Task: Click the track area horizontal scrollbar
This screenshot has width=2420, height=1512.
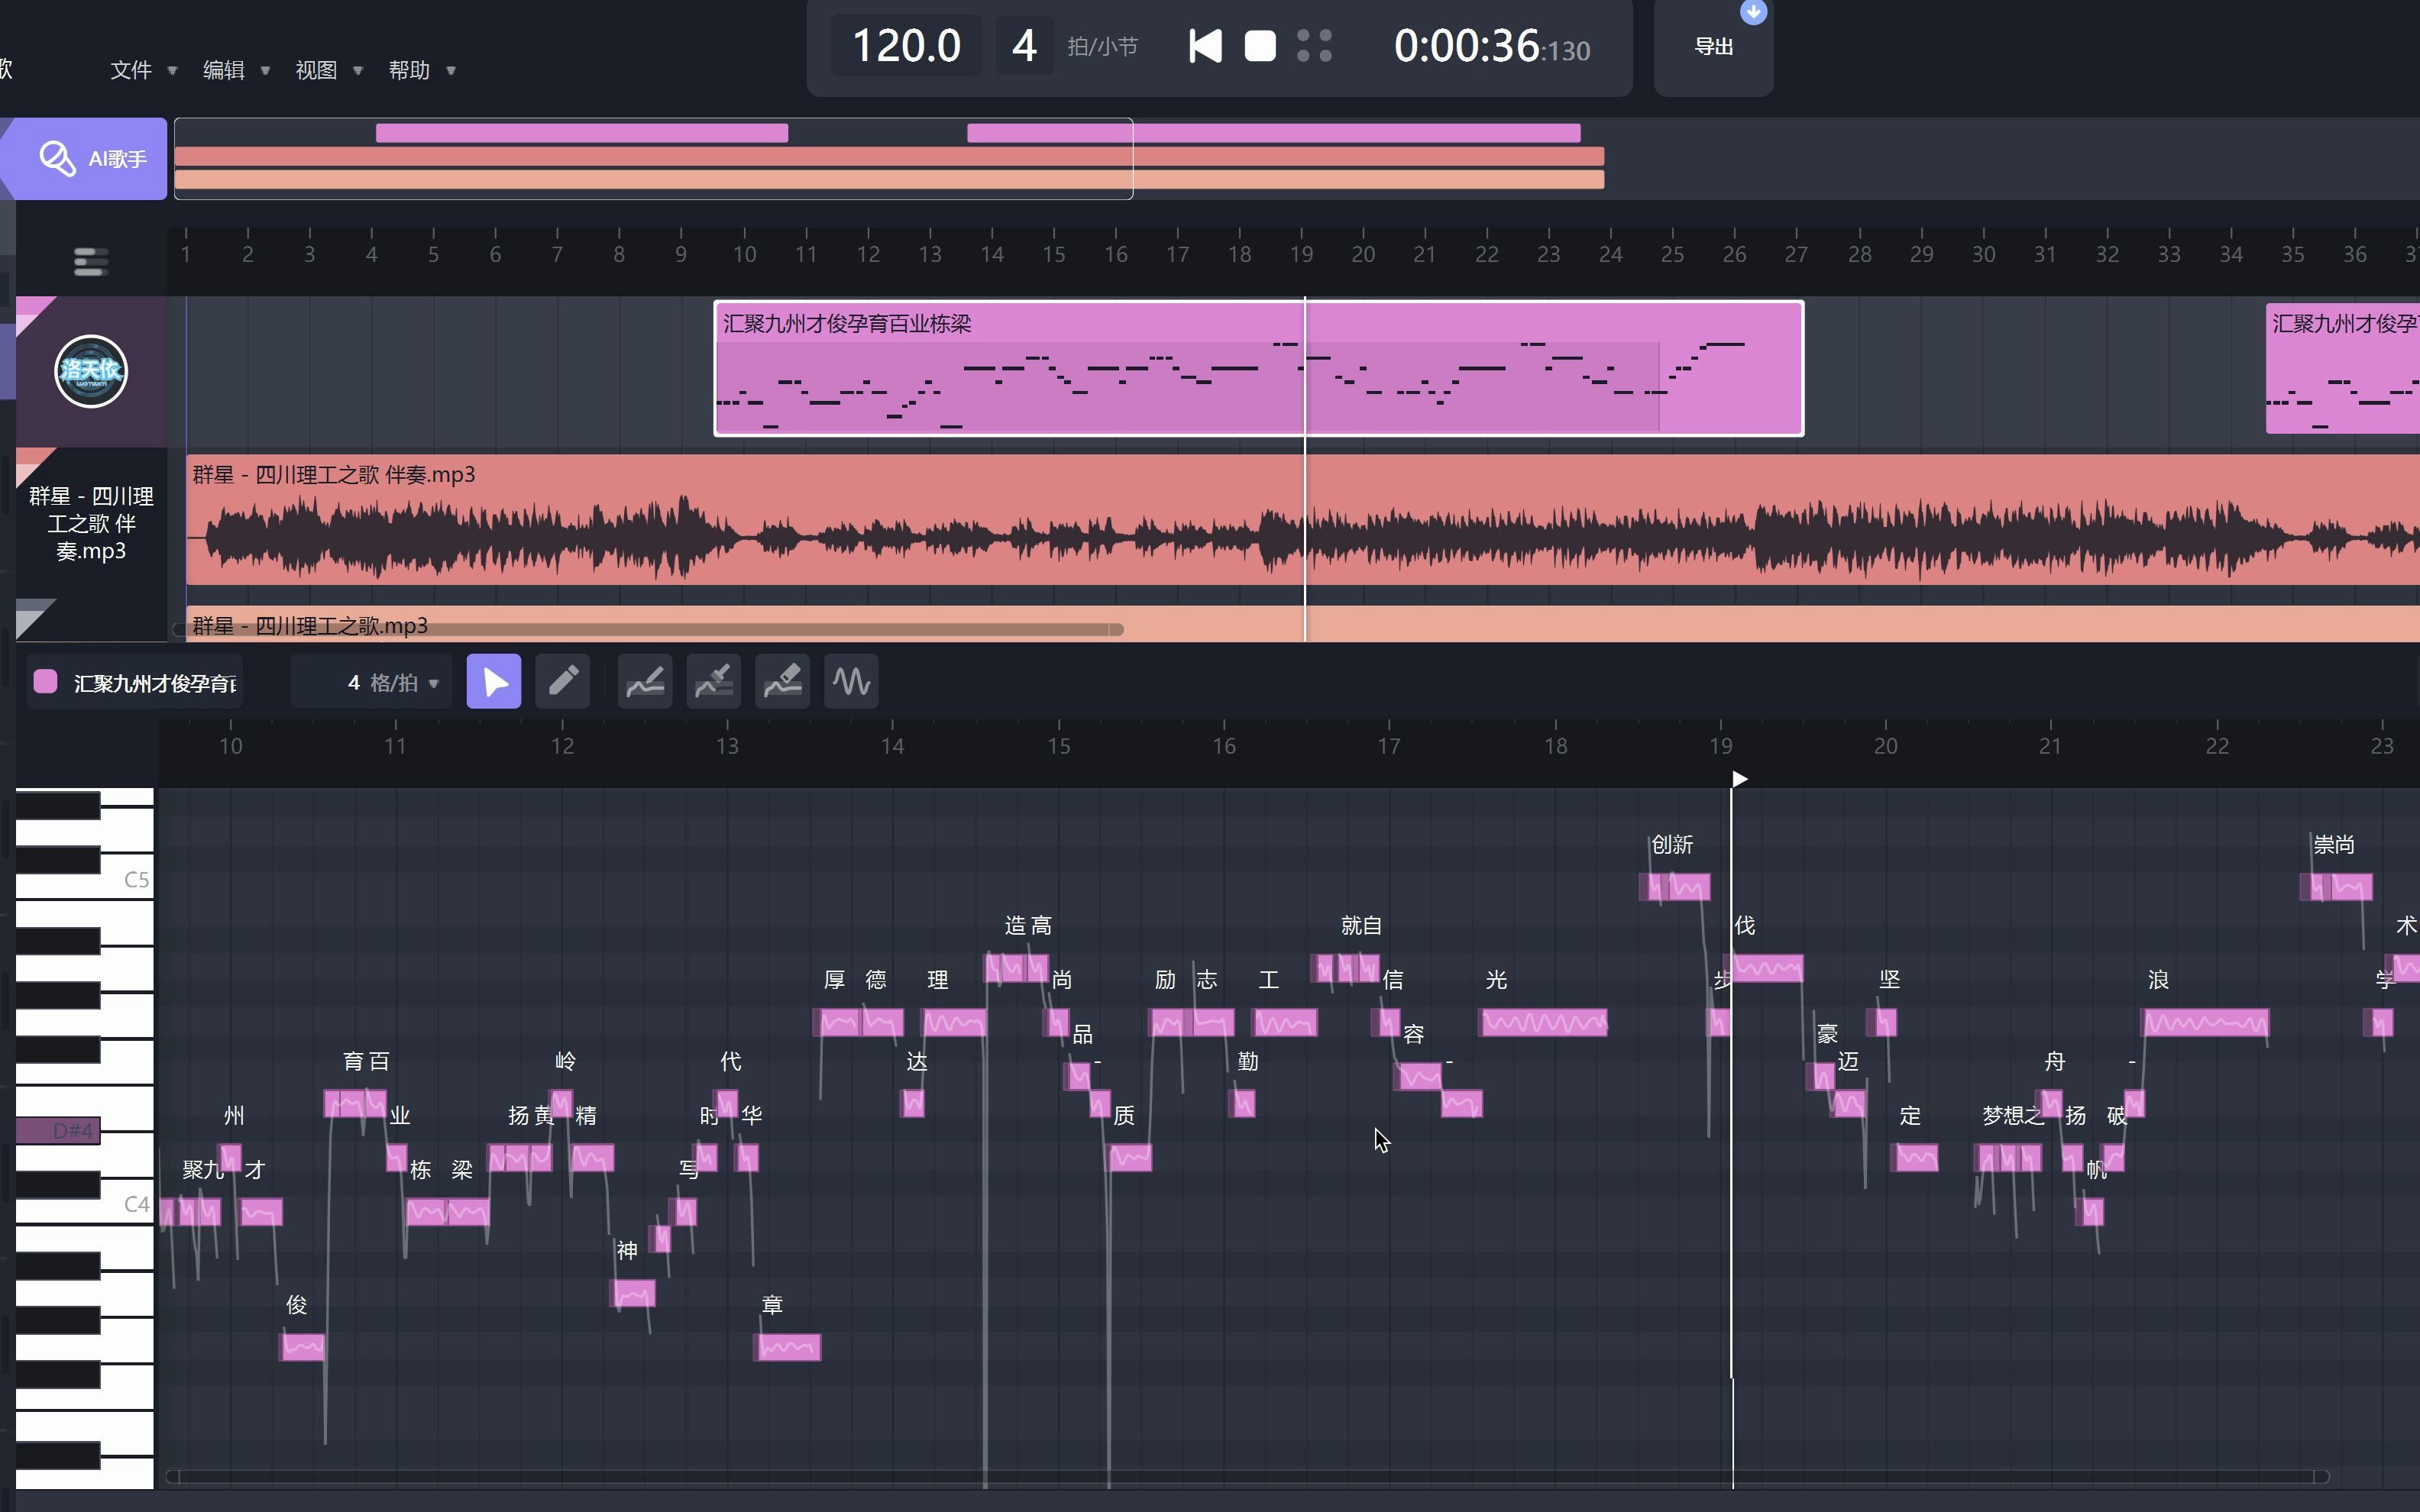Action: click(x=648, y=629)
